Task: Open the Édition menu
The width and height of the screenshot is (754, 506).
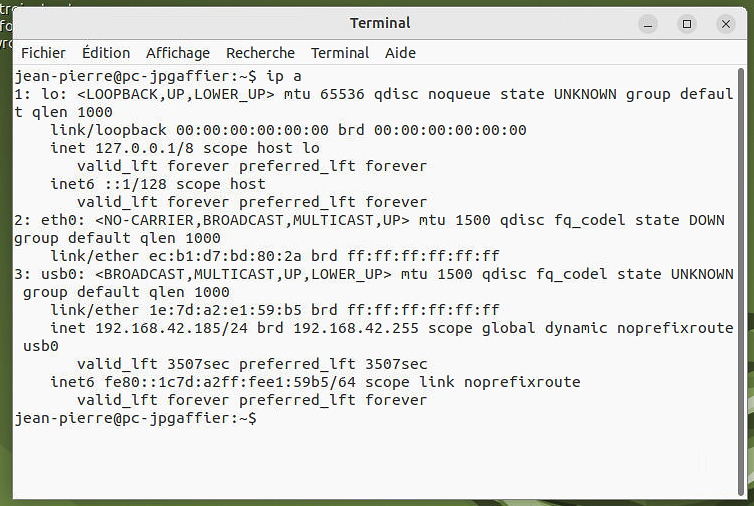Action: (106, 53)
